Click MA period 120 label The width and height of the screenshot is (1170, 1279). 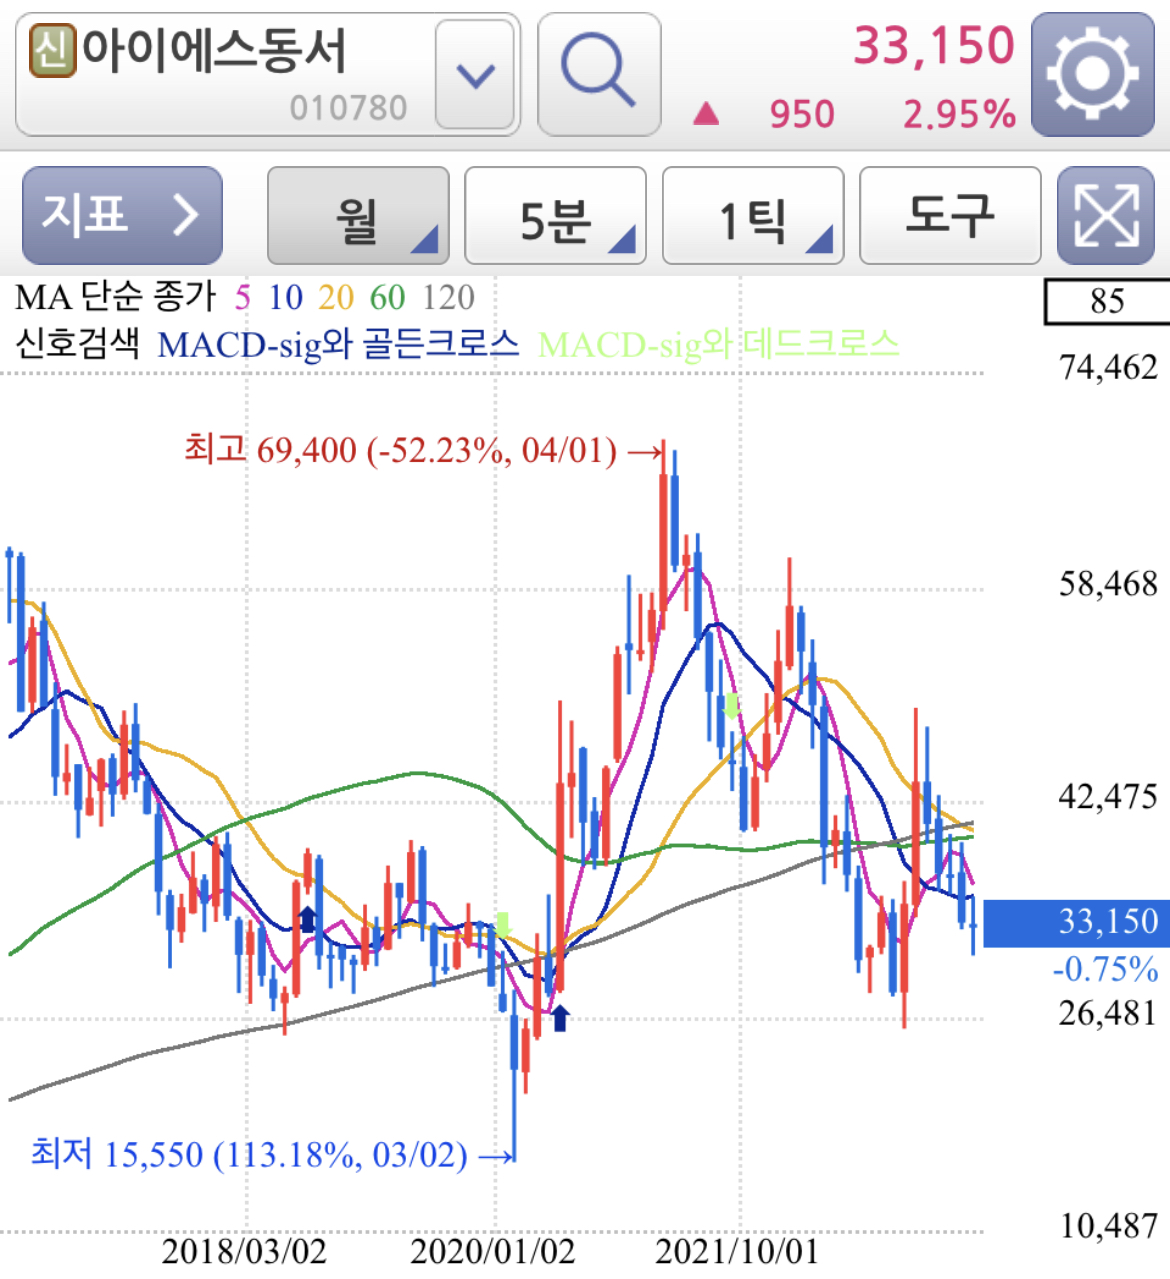(448, 297)
